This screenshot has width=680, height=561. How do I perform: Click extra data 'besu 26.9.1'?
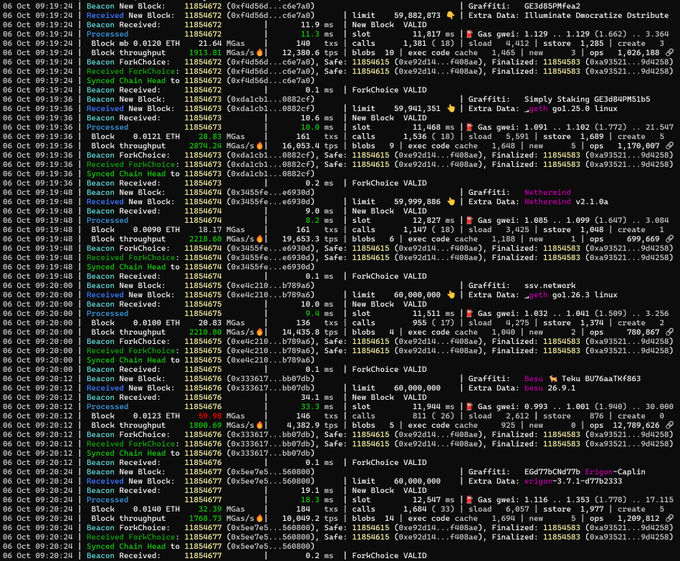coord(549,388)
